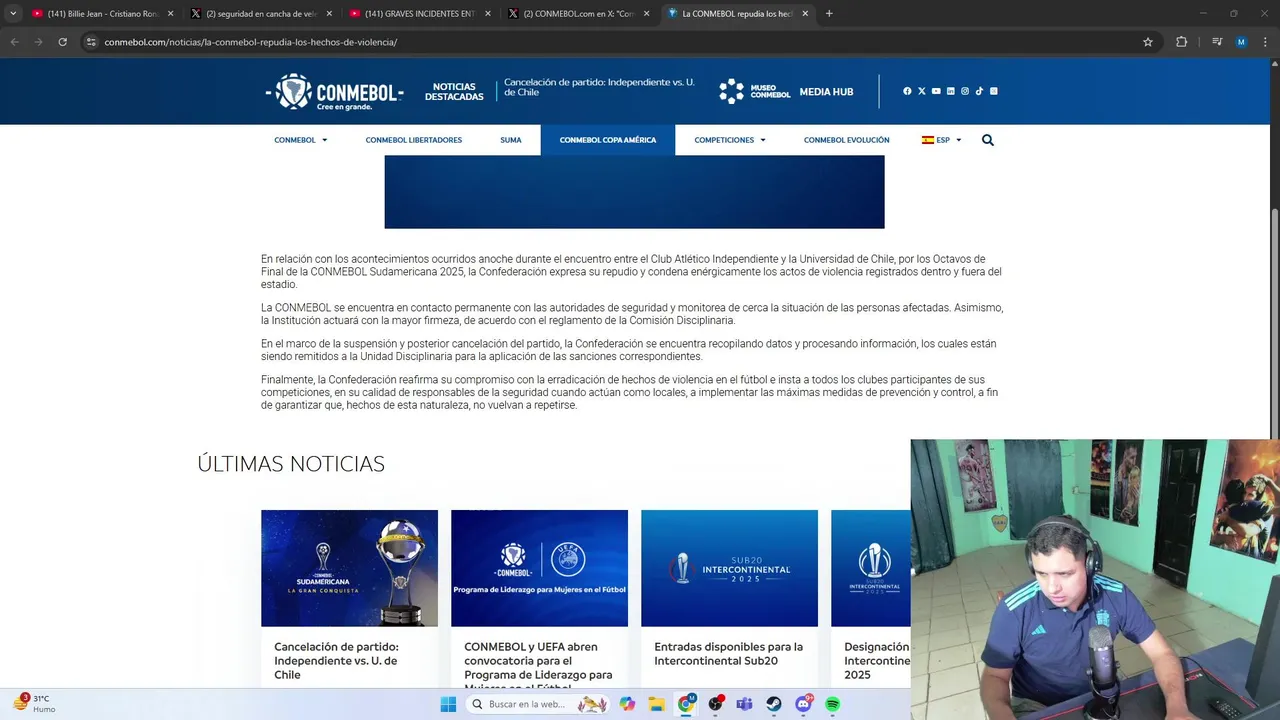1280x720 pixels.
Task: Open ESP language selector dropdown
Action: [x=942, y=140]
